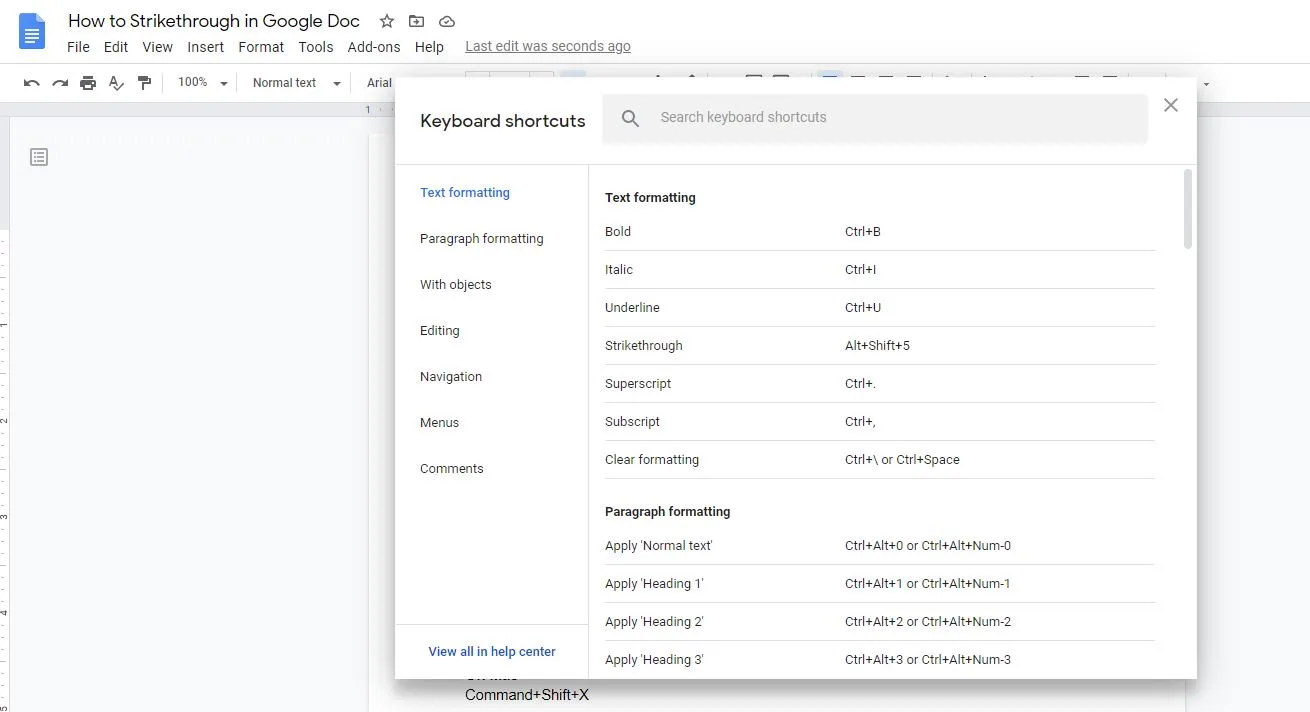Click the Undo toolbar icon

[x=32, y=83]
